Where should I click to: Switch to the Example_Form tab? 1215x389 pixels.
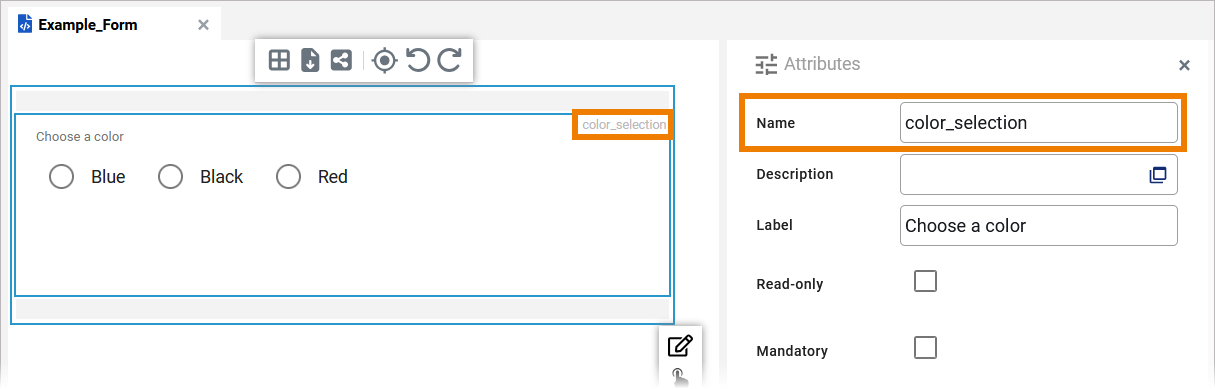[88, 25]
